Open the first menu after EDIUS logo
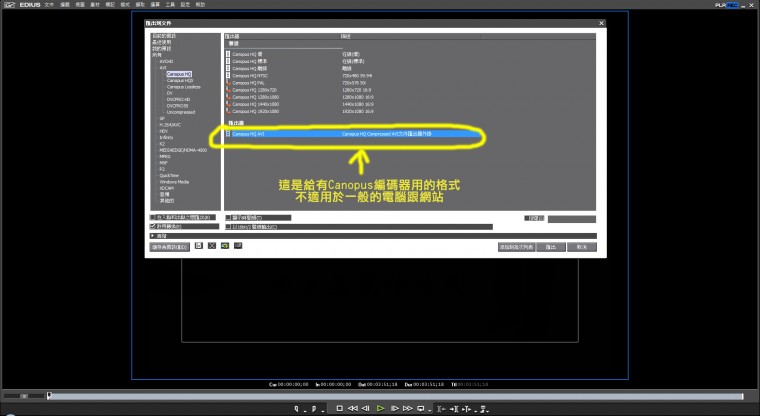Screen dimensions: 760x416 49,4
